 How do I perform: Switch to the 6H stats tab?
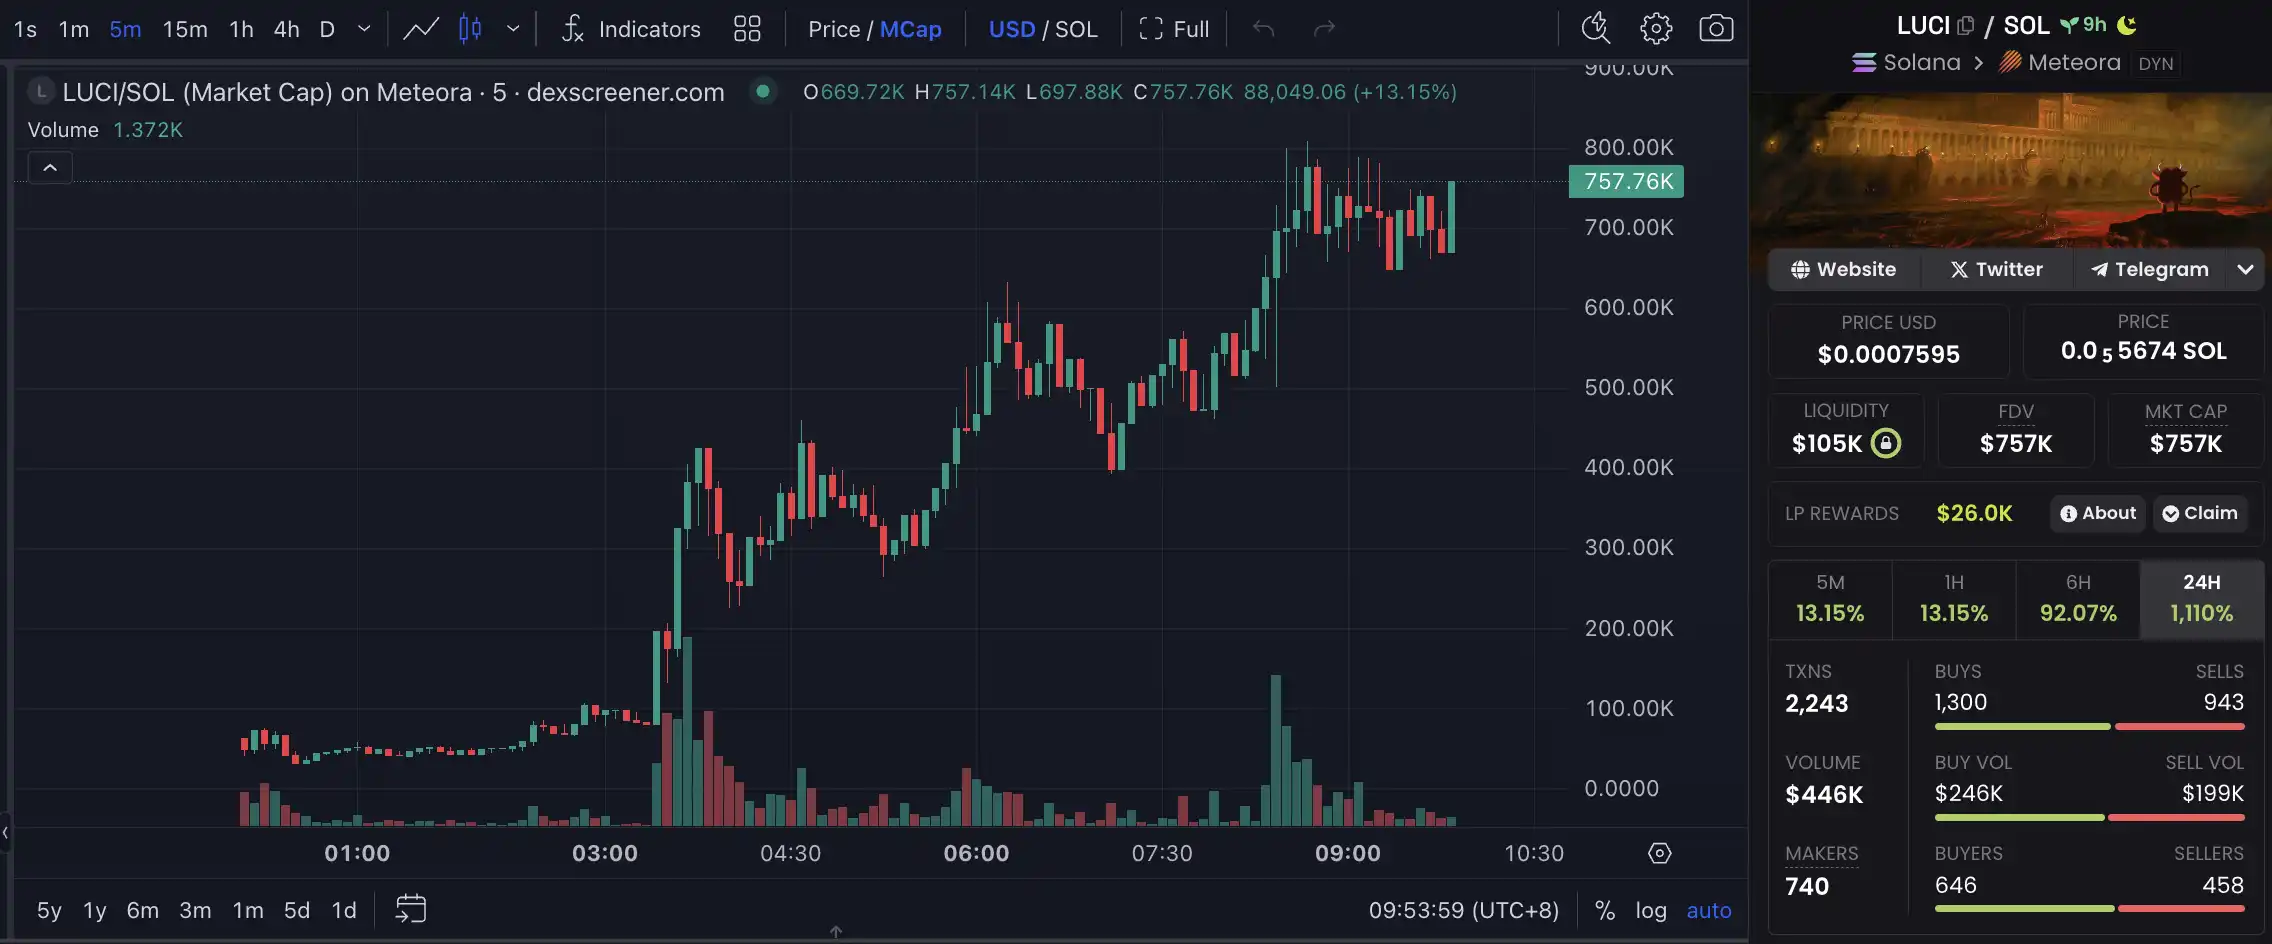2078,599
